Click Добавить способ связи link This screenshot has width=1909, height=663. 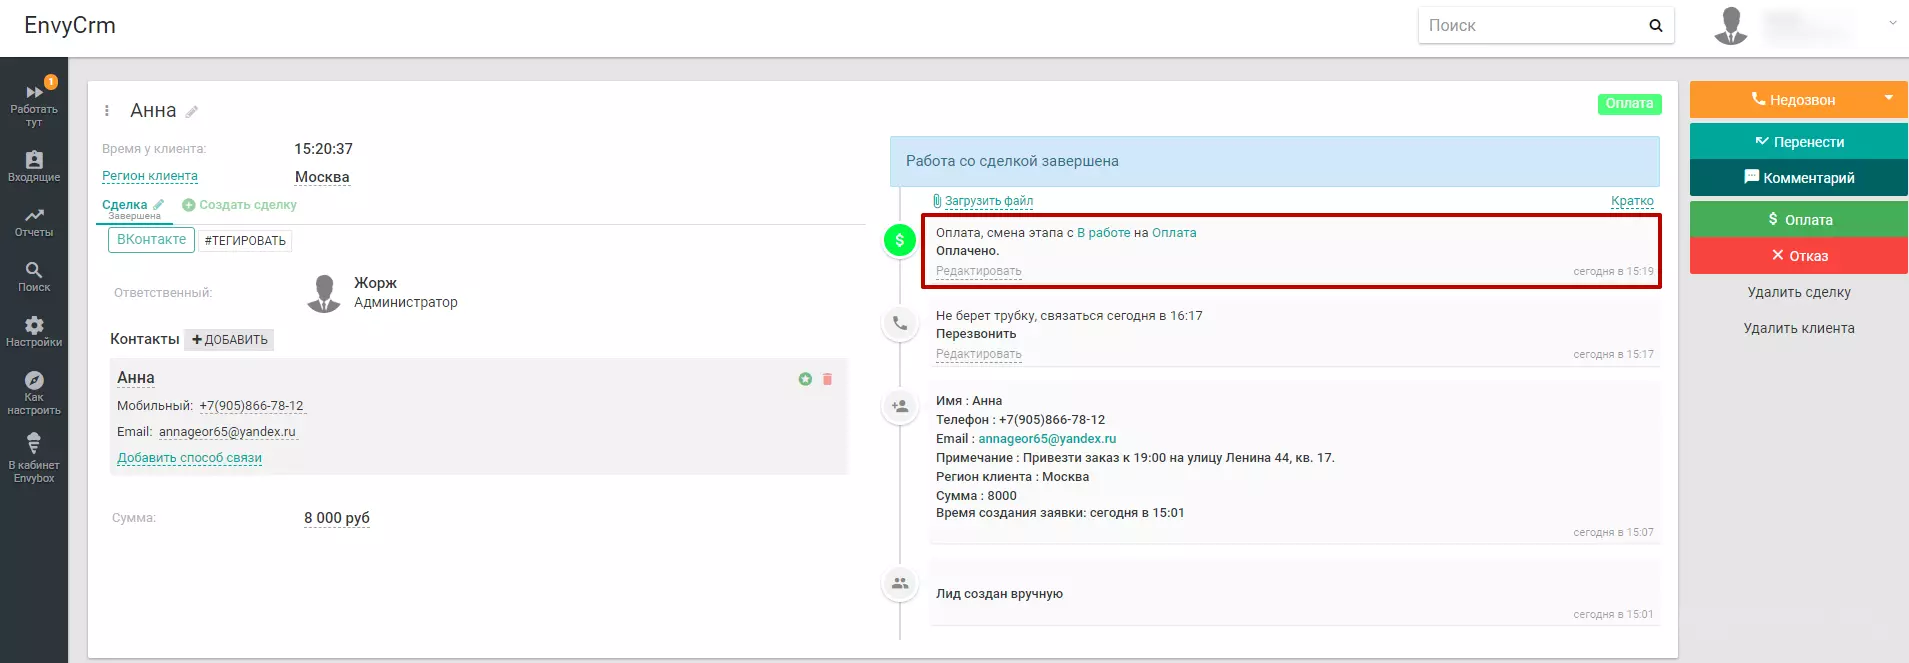pos(189,458)
